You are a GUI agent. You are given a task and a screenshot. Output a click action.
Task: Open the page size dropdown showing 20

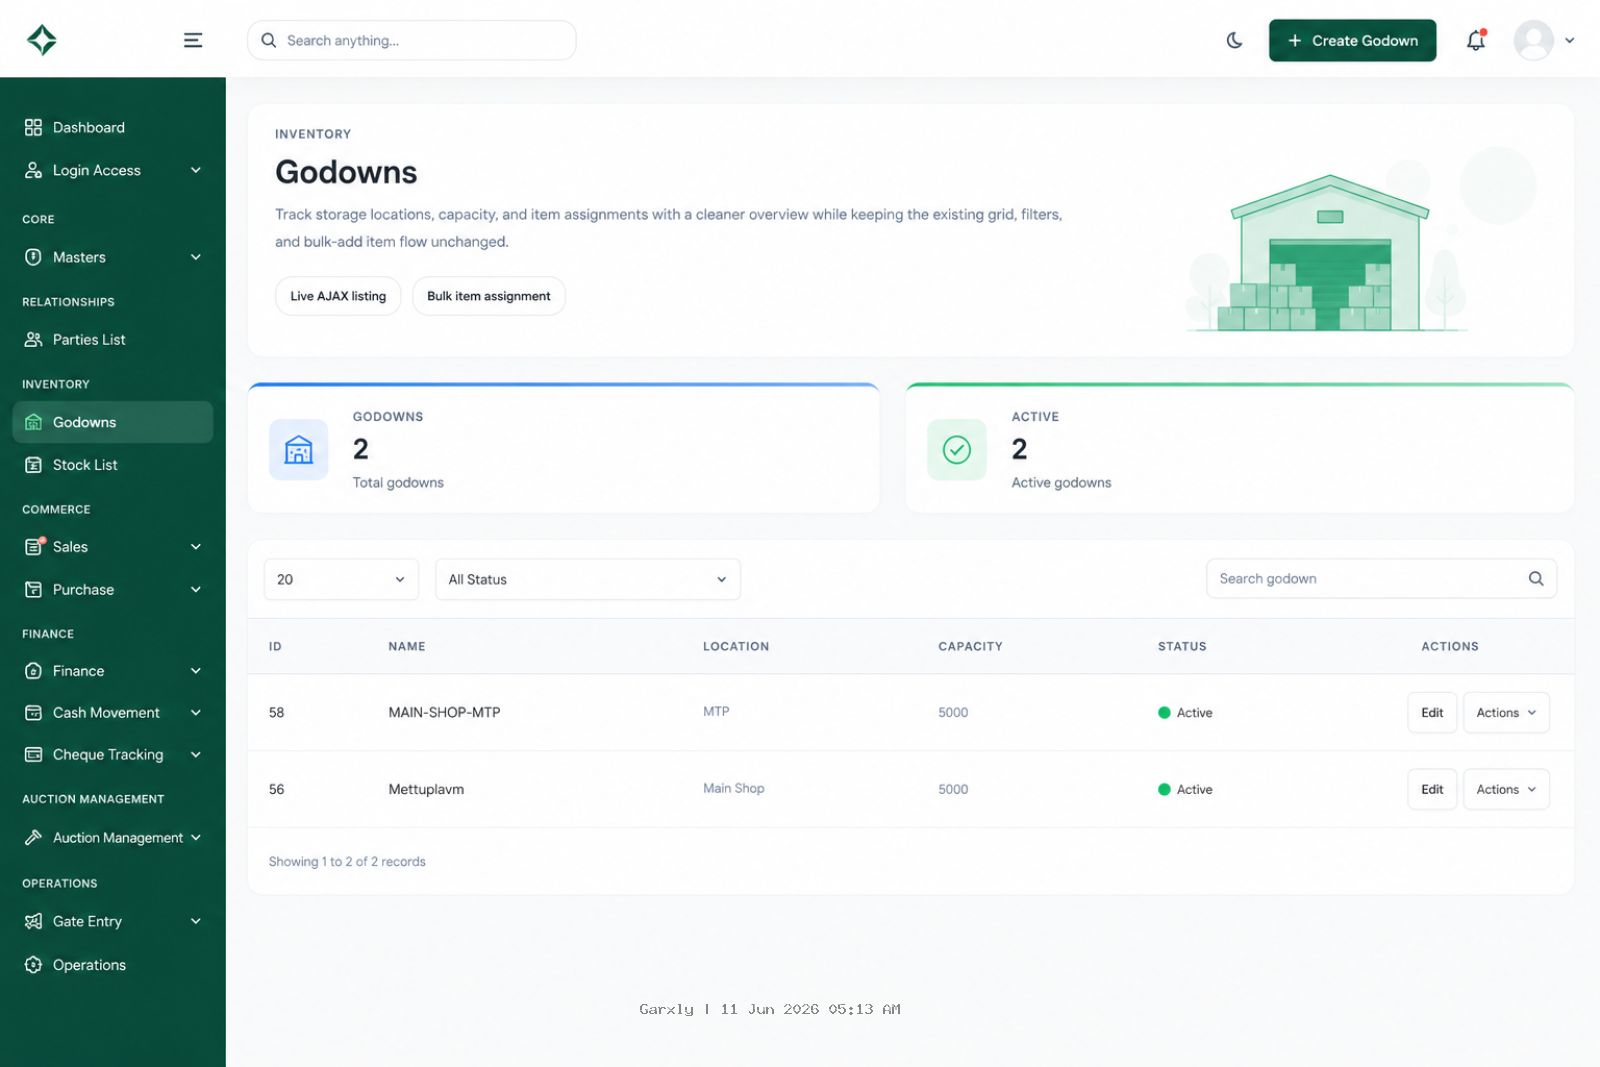(x=341, y=579)
